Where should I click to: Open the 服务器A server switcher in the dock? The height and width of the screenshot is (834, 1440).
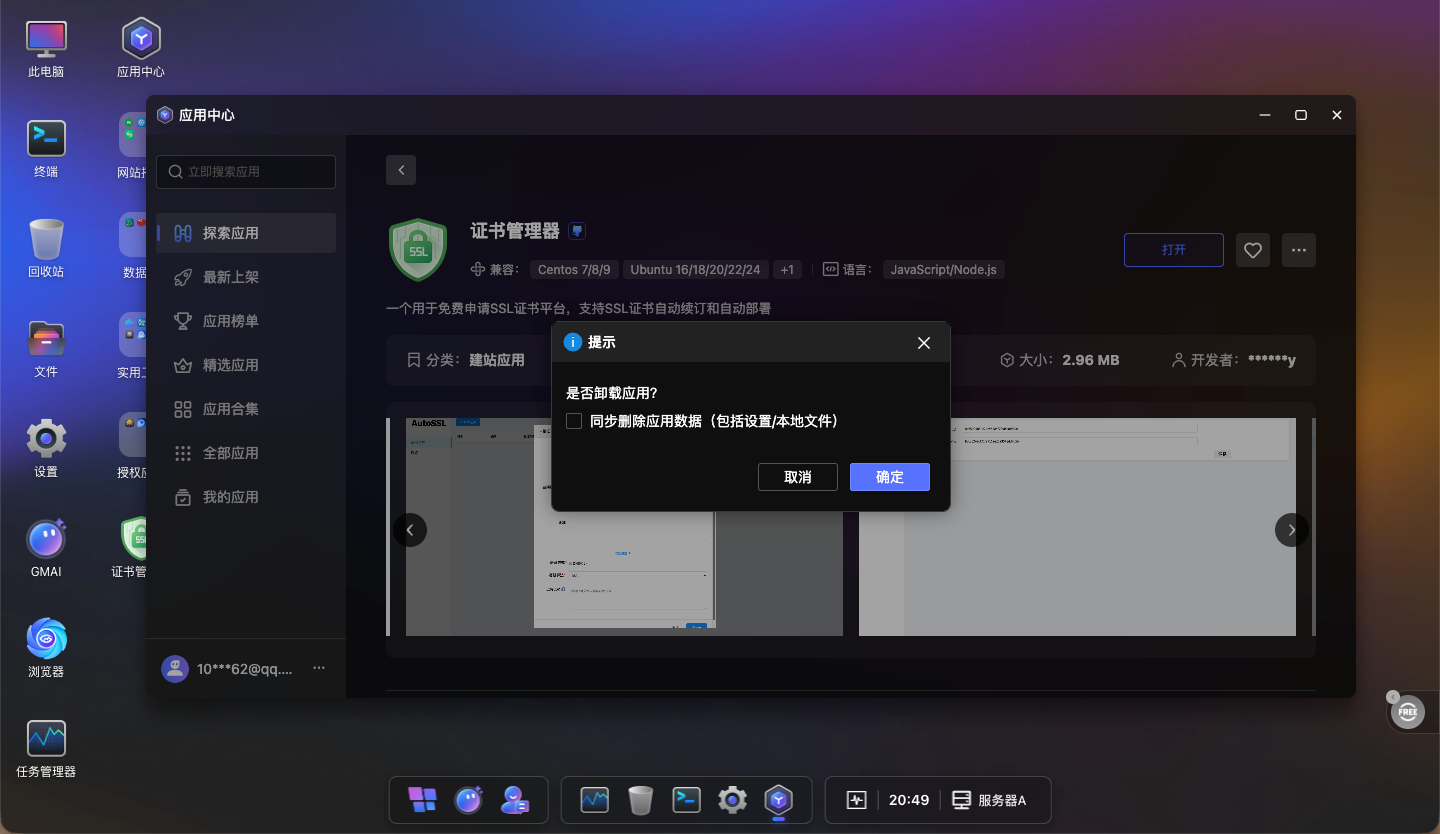989,800
